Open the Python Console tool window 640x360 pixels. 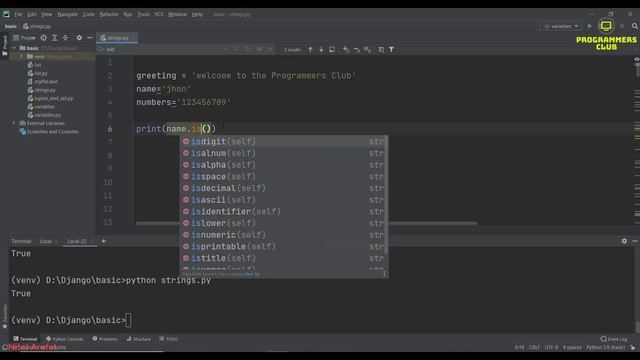click(64, 339)
